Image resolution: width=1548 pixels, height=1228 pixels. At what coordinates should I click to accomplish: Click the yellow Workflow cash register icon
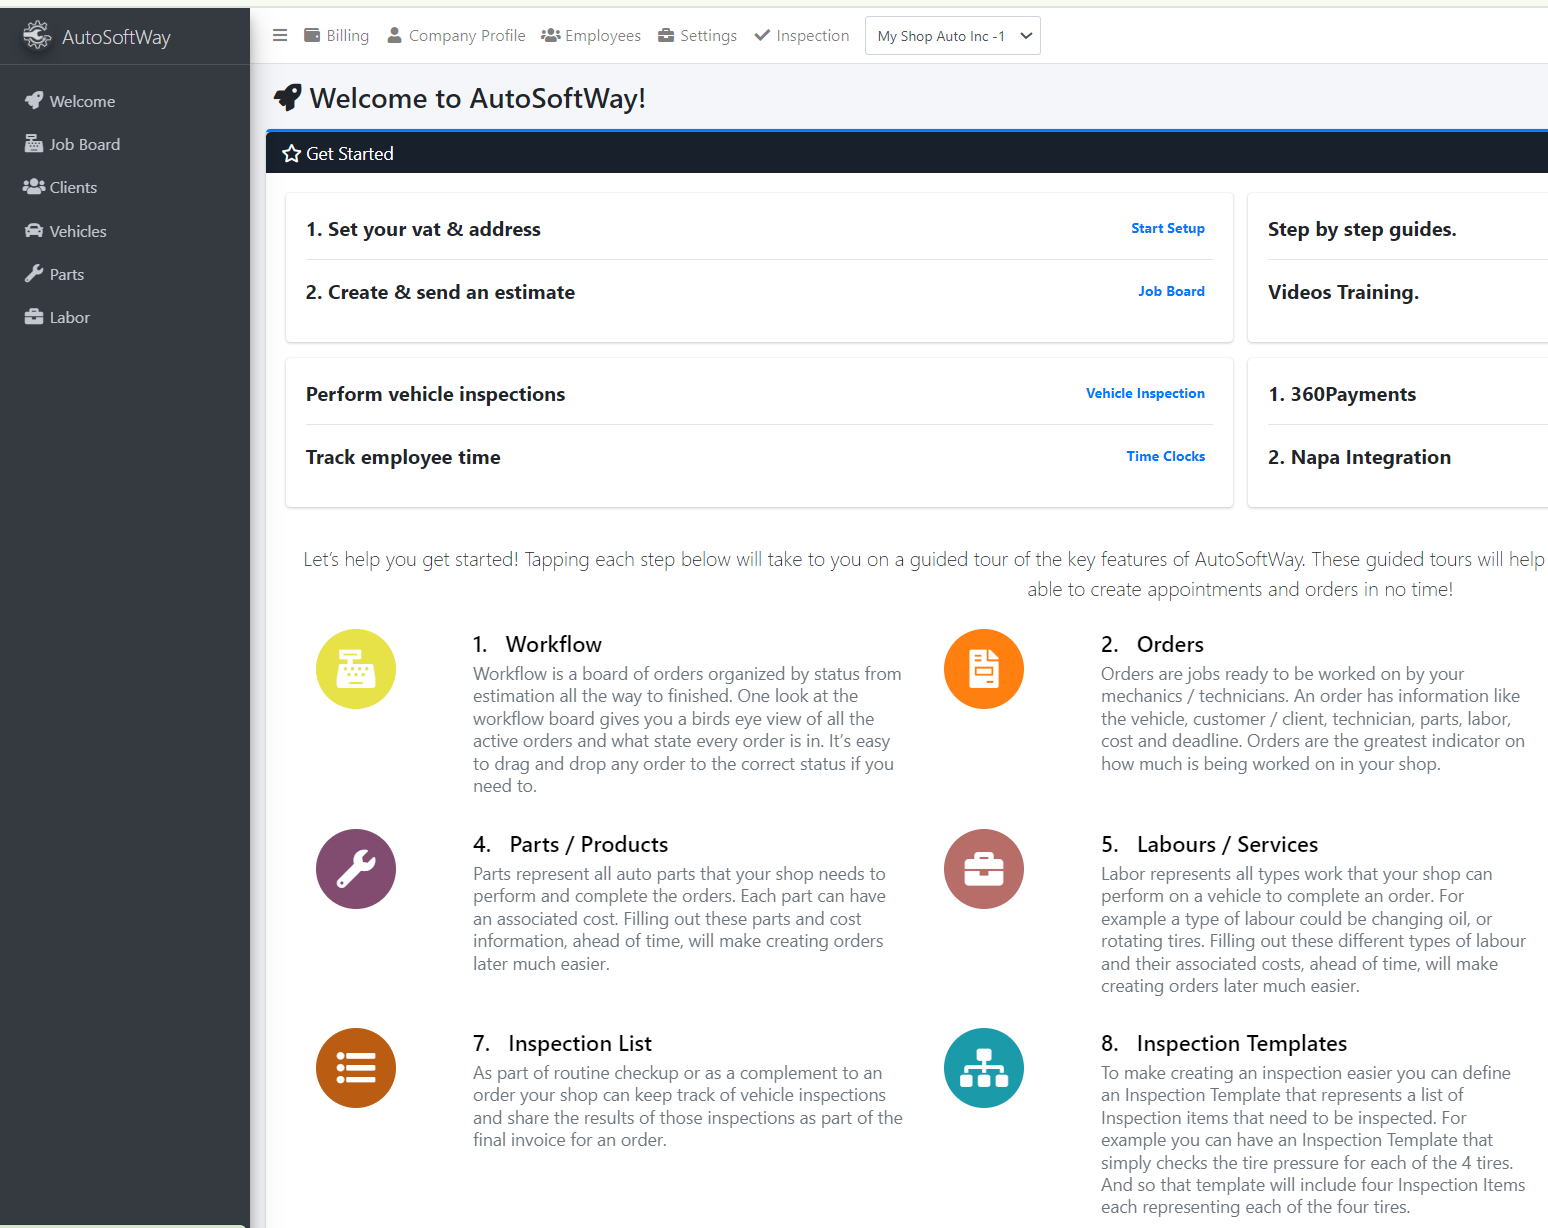point(356,669)
